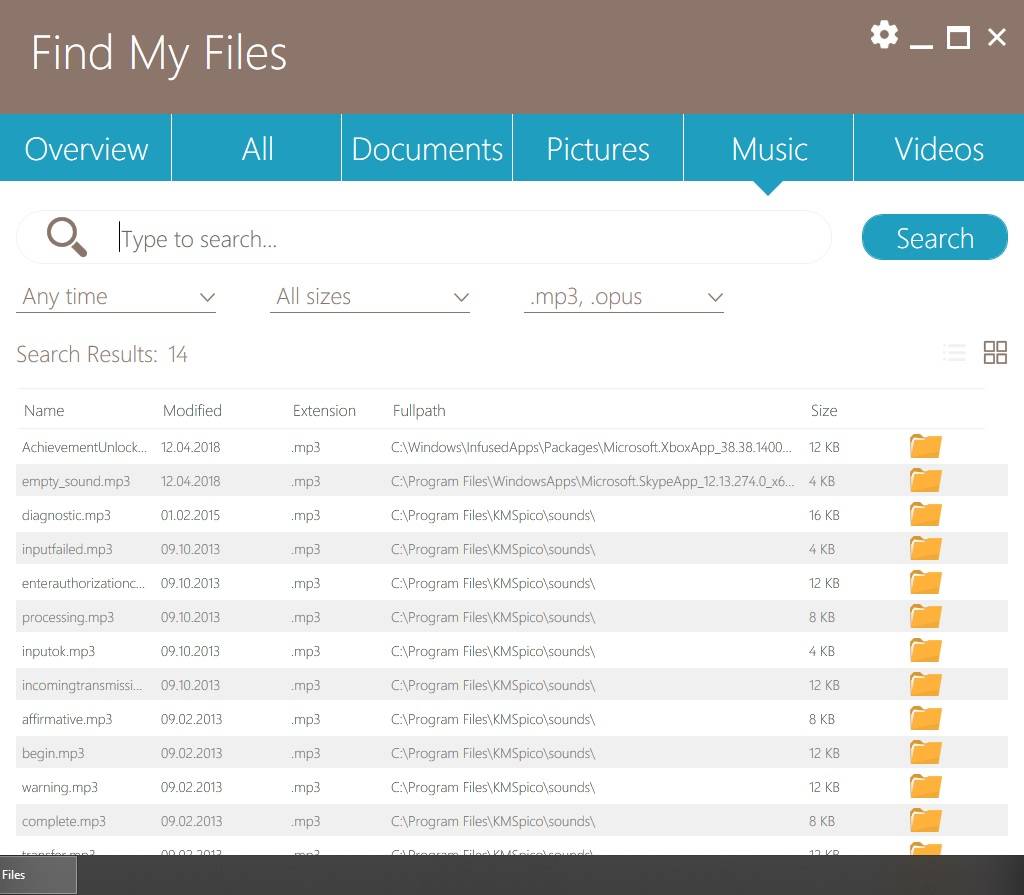
Task: Open folder location of warning.mp3
Action: (x=925, y=786)
